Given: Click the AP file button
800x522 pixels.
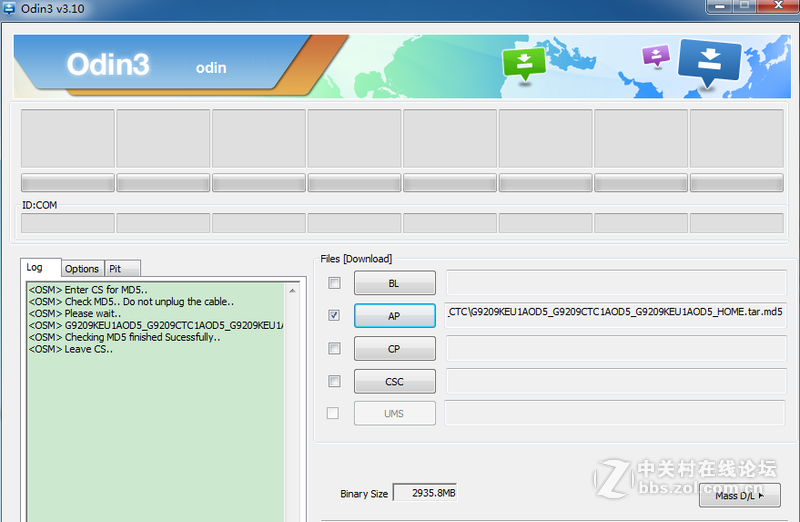Looking at the screenshot, I should tap(395, 316).
